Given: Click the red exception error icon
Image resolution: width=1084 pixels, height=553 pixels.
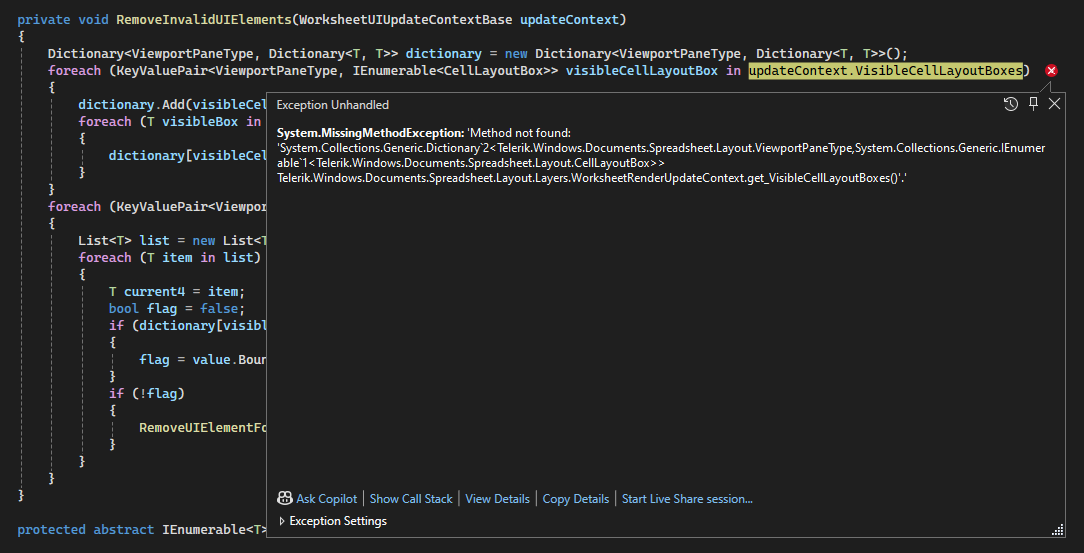Looking at the screenshot, I should (1051, 71).
